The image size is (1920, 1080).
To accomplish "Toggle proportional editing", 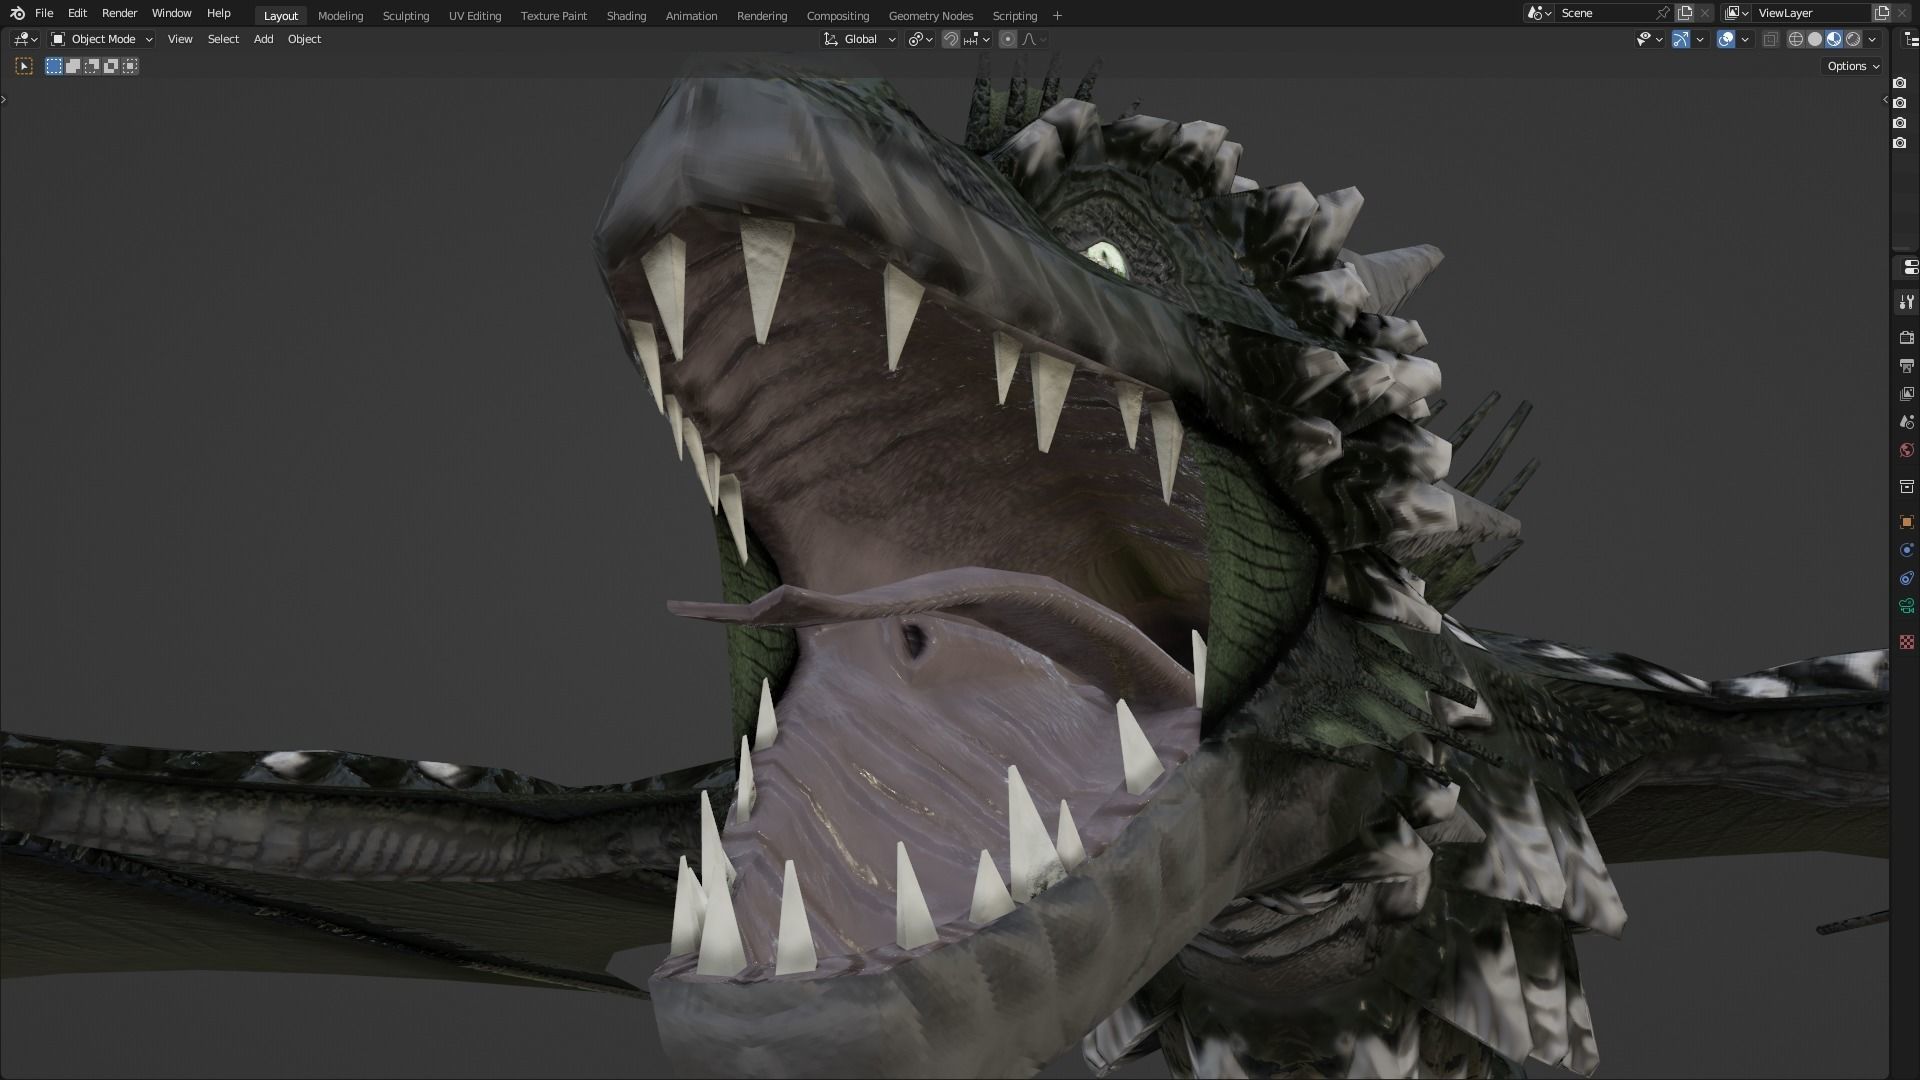I will point(1008,39).
